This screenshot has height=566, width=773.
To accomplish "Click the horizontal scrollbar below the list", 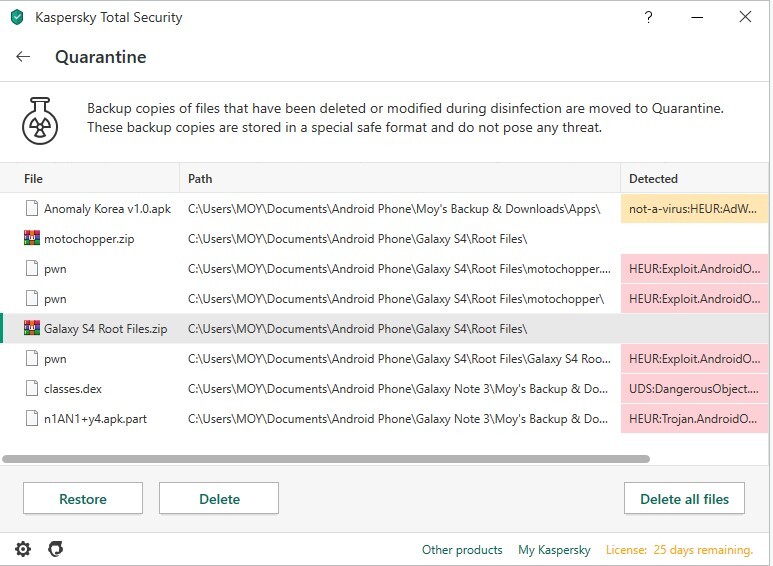I will (326, 459).
